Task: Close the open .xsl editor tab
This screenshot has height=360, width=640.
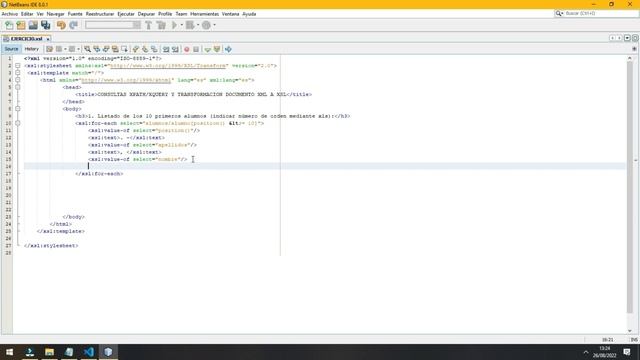Action: [x=48, y=39]
